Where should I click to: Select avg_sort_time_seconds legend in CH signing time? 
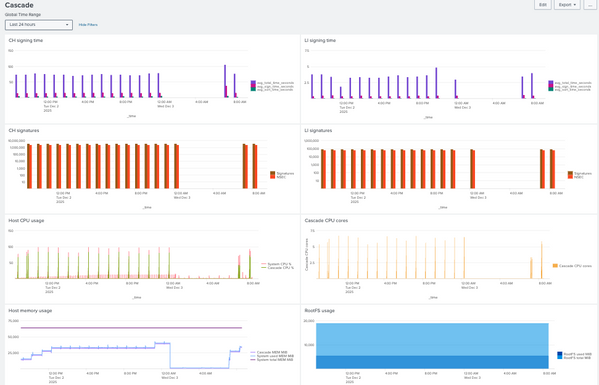pyautogui.click(x=272, y=89)
